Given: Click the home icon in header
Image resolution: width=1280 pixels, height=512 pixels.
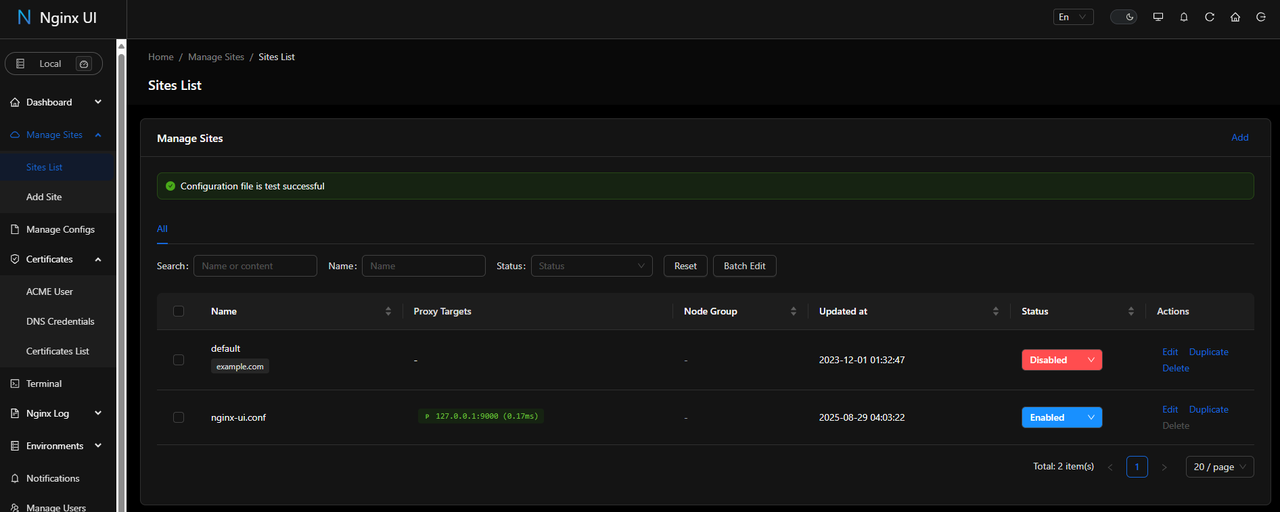Looking at the screenshot, I should [x=1236, y=17].
